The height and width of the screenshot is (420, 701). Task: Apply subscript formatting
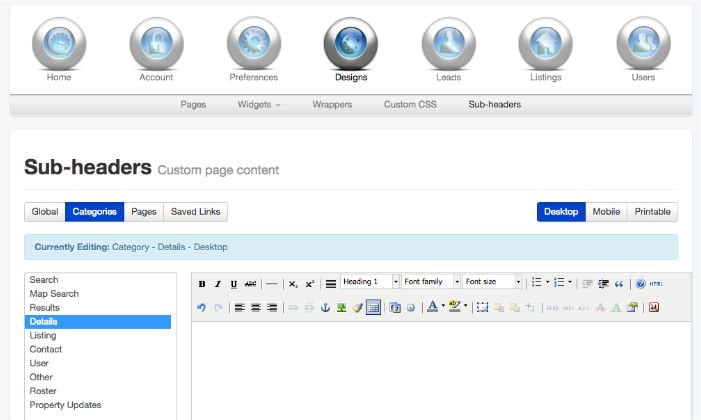293,284
